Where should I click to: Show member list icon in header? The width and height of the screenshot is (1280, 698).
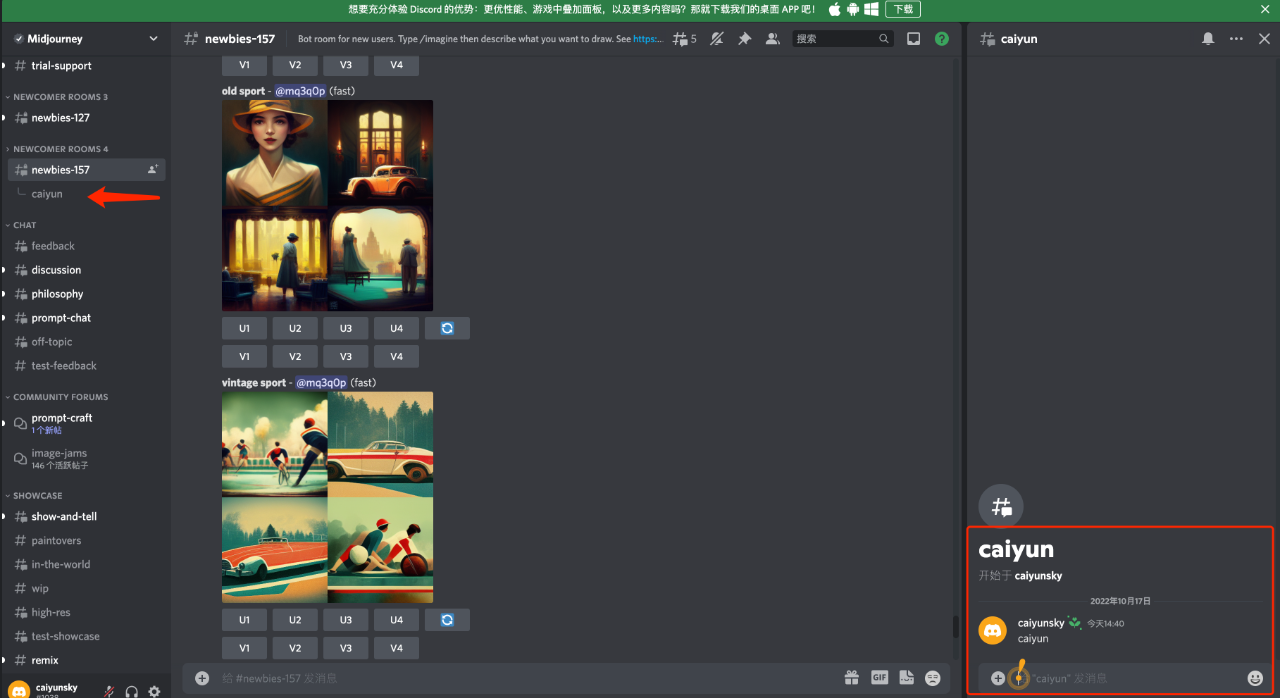(x=772, y=39)
